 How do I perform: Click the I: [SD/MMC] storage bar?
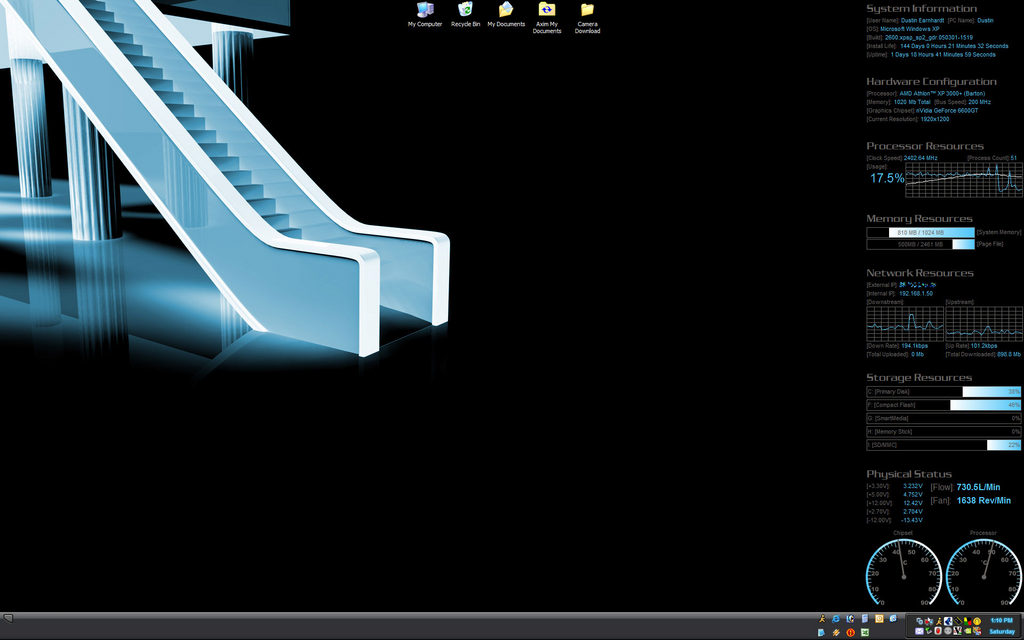[944, 445]
